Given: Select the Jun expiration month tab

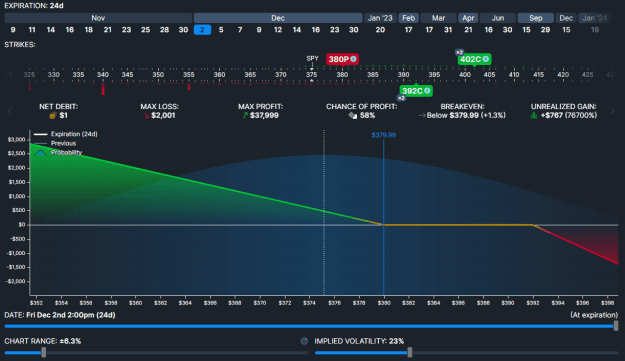Looking at the screenshot, I should point(498,18).
